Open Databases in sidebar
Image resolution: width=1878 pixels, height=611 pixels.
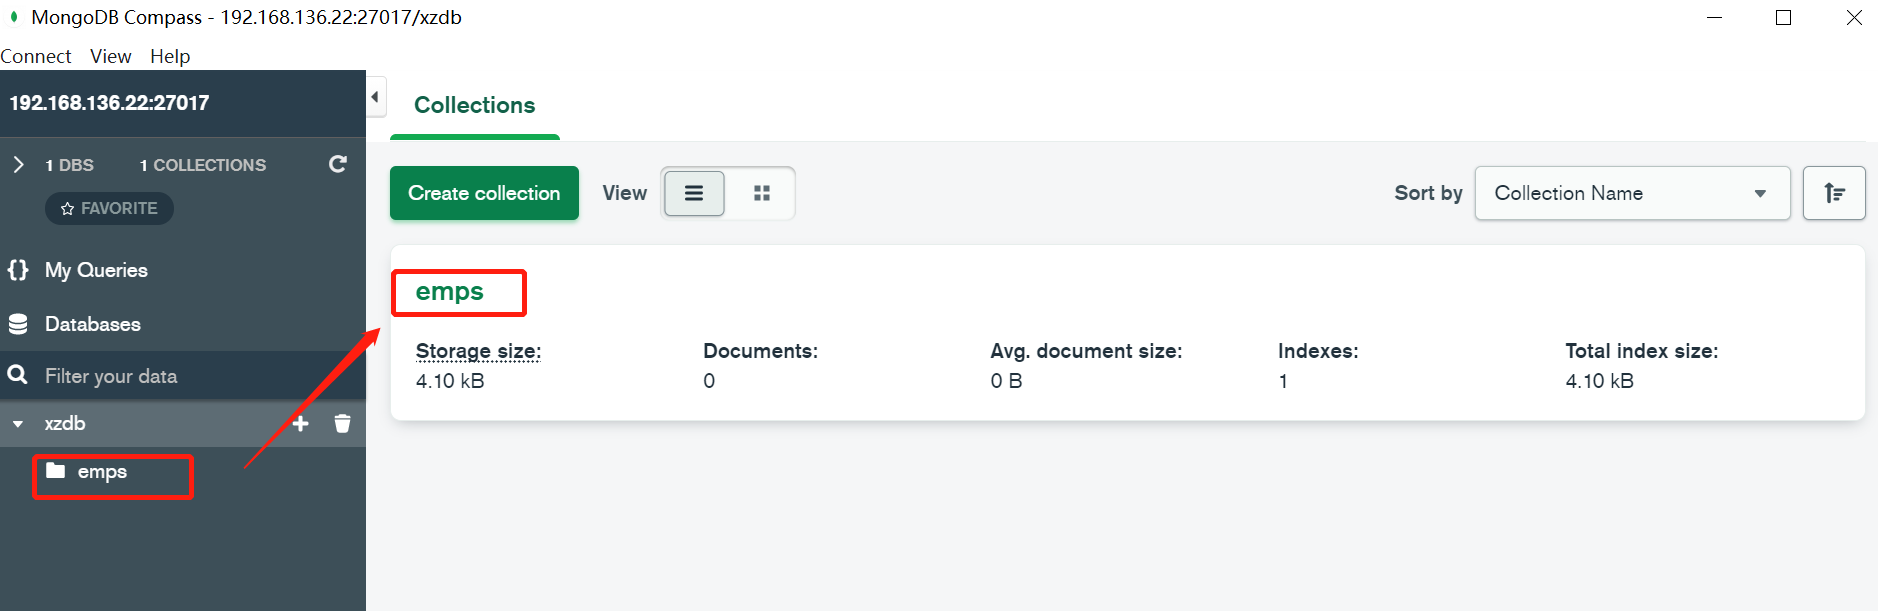(x=92, y=324)
